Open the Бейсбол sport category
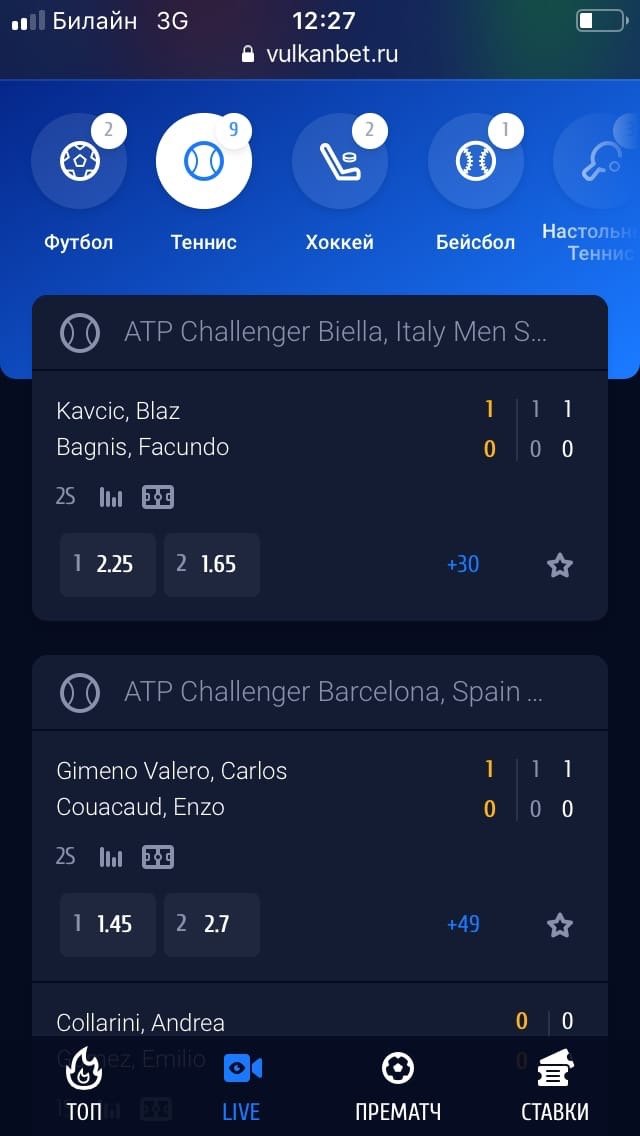640x1136 pixels. coord(475,163)
